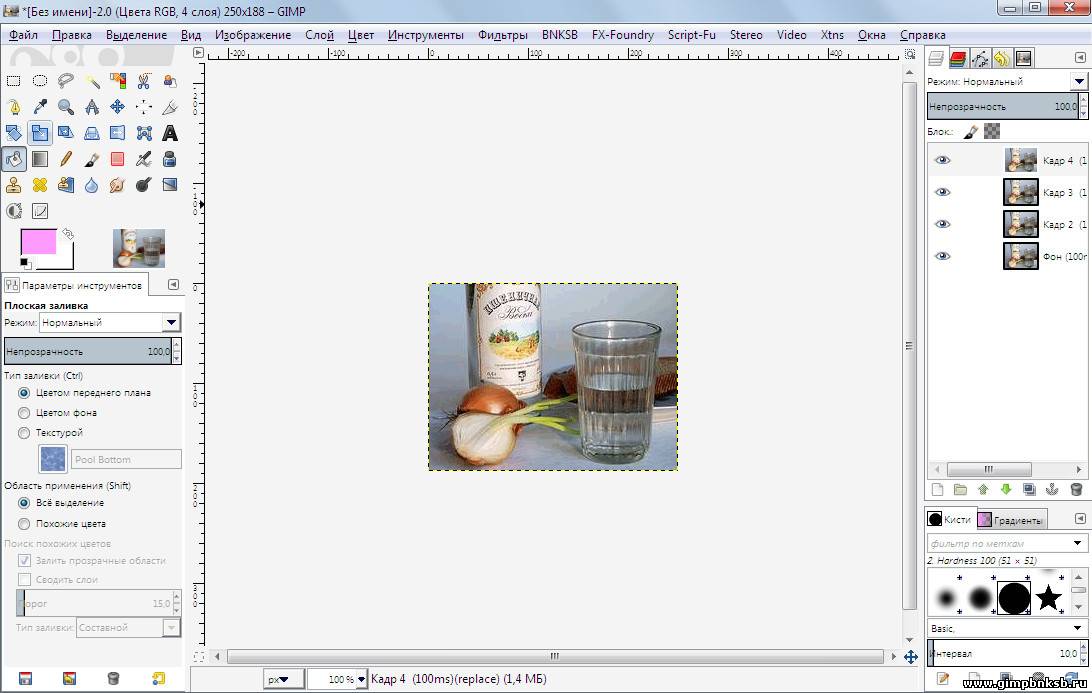Image resolution: width=1092 pixels, height=693 pixels.
Task: Choose fill type Цветом фона
Action: pyautogui.click(x=24, y=413)
